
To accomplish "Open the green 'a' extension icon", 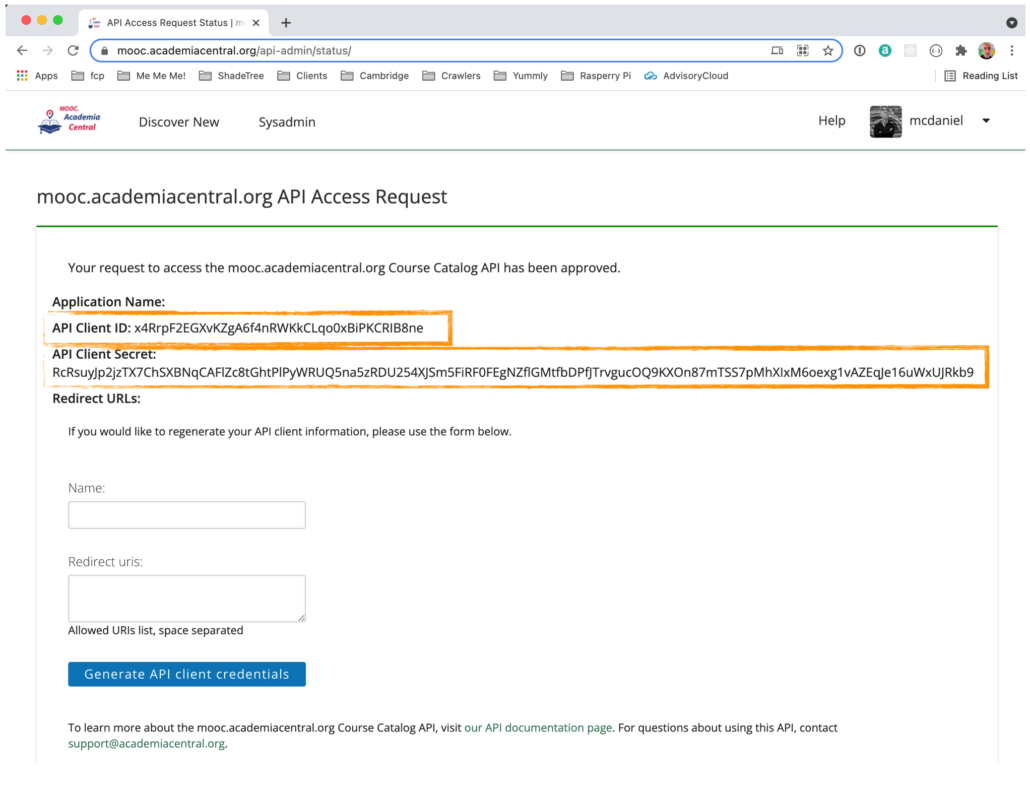I will click(885, 51).
